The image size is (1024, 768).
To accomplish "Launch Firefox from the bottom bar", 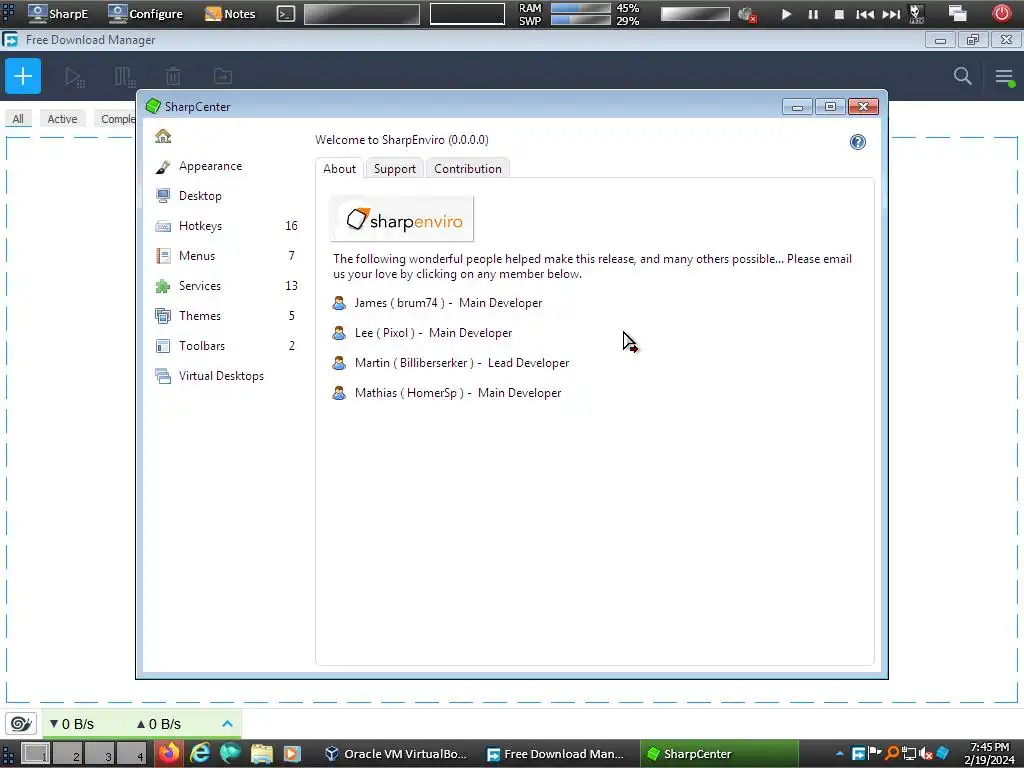I will tap(170, 754).
